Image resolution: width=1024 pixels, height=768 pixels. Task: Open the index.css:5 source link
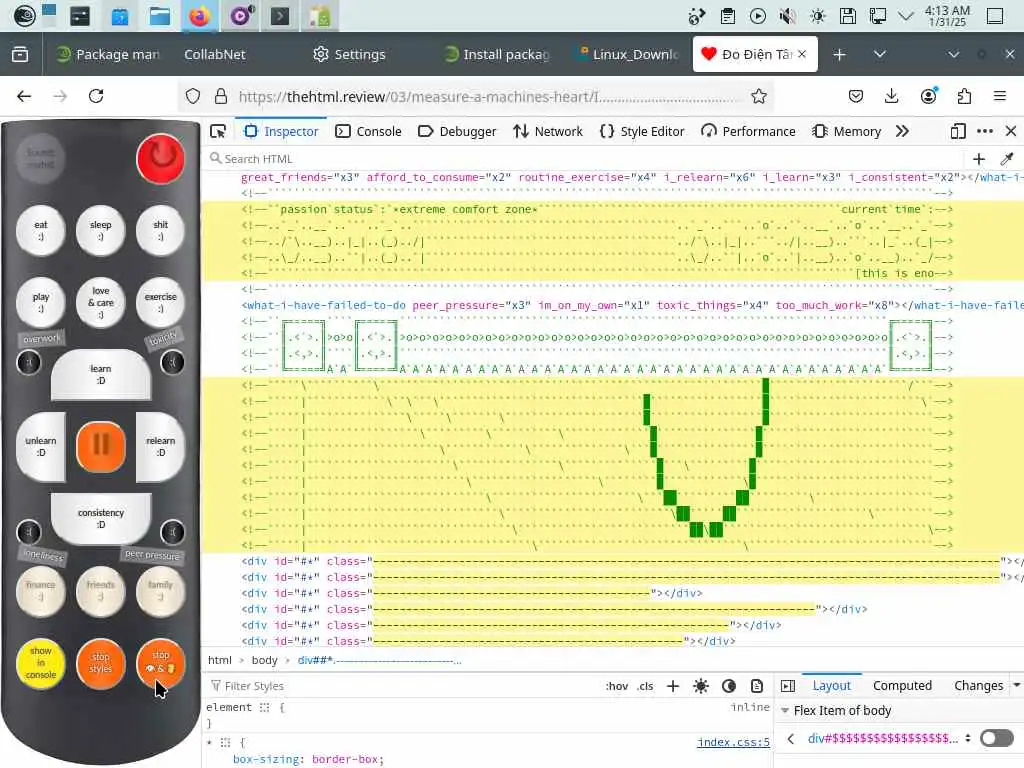pos(733,742)
